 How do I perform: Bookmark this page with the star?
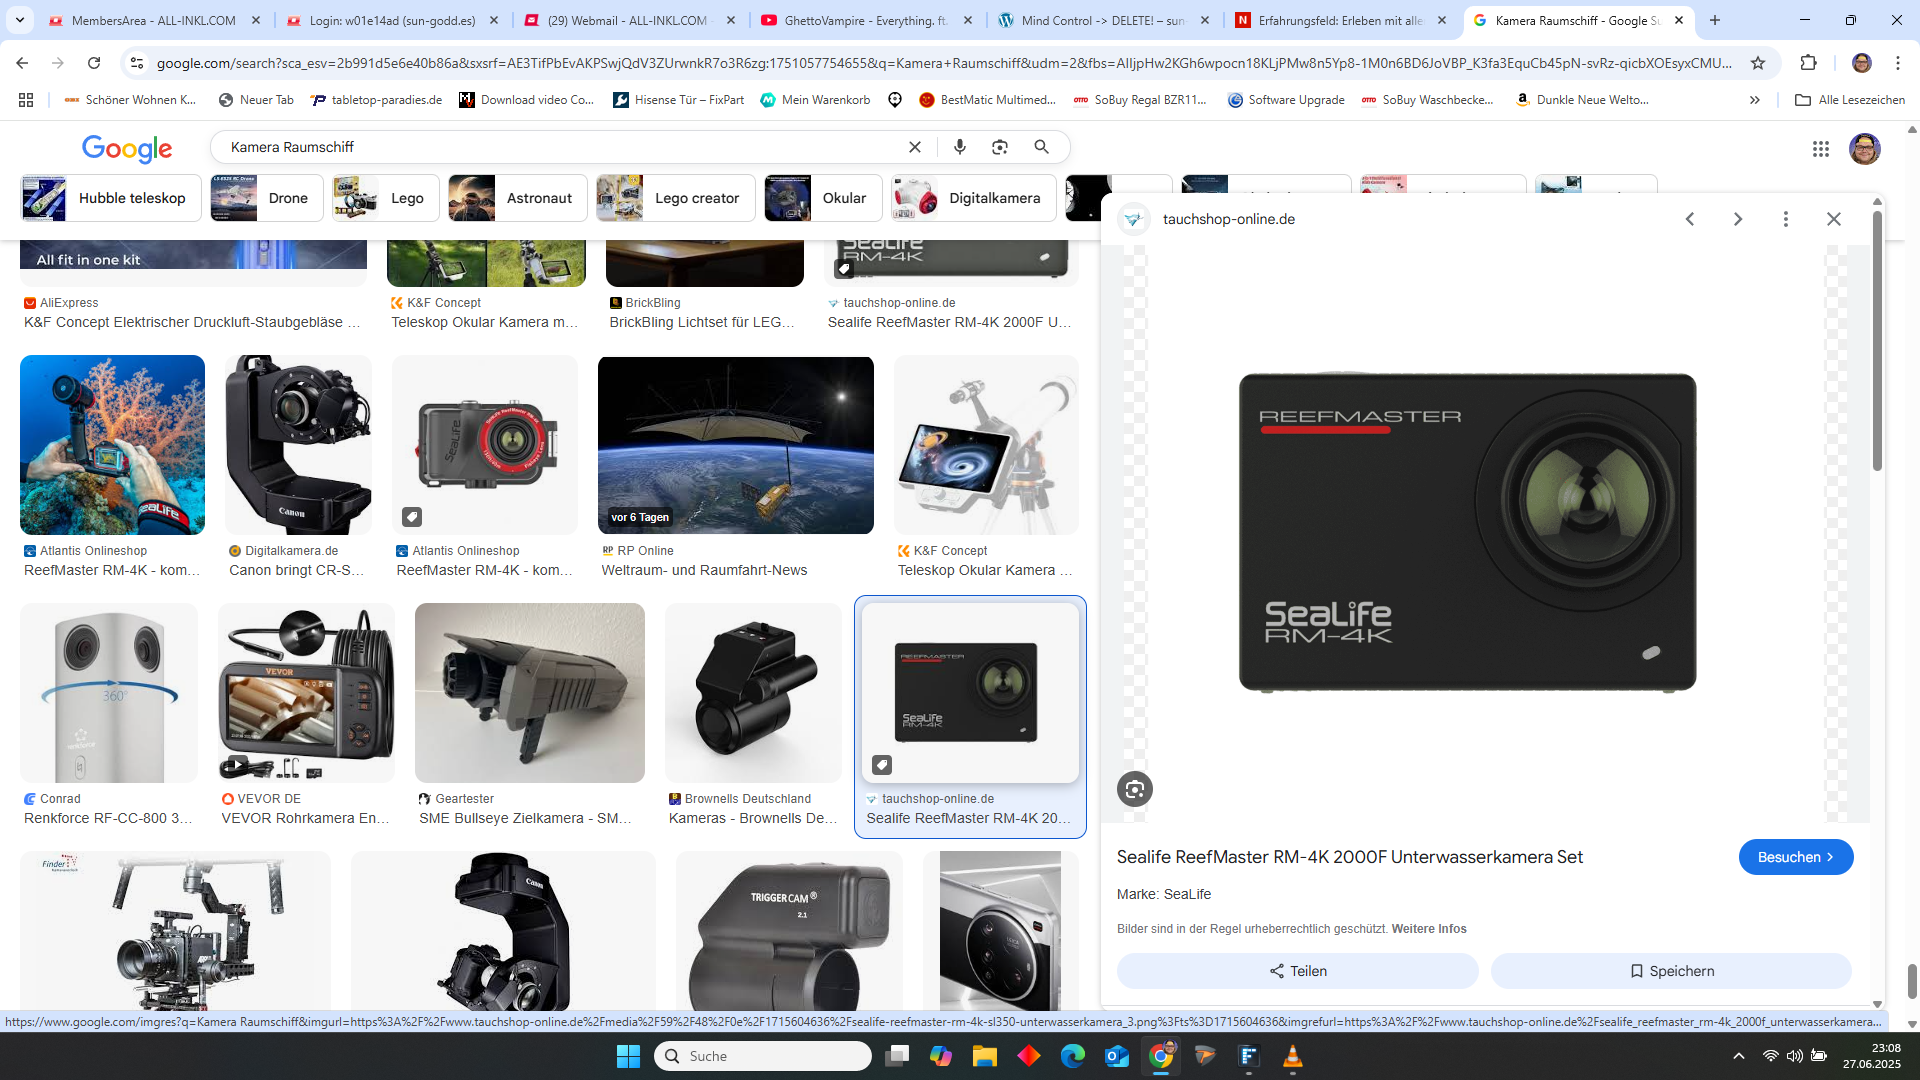point(1758,63)
